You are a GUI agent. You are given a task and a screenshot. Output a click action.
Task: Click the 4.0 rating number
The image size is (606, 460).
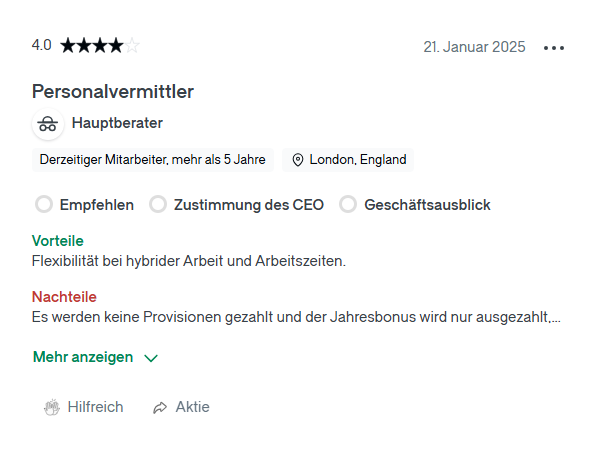pyautogui.click(x=41, y=45)
